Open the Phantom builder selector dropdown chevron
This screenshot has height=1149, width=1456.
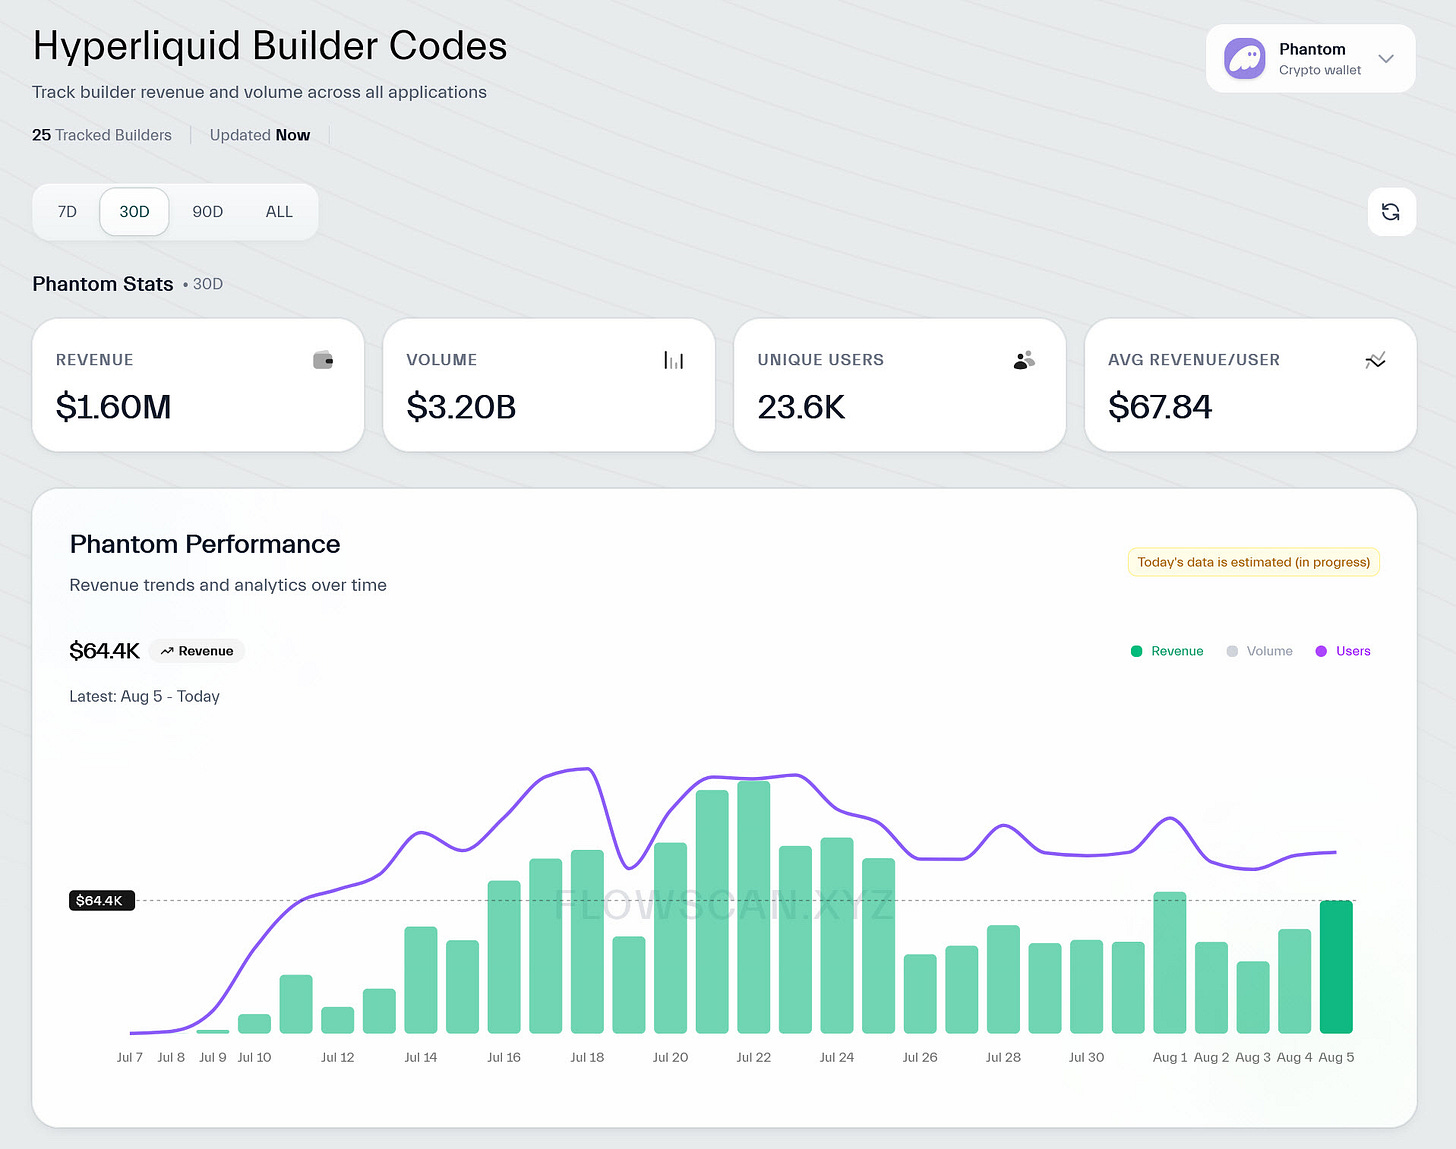(1386, 59)
